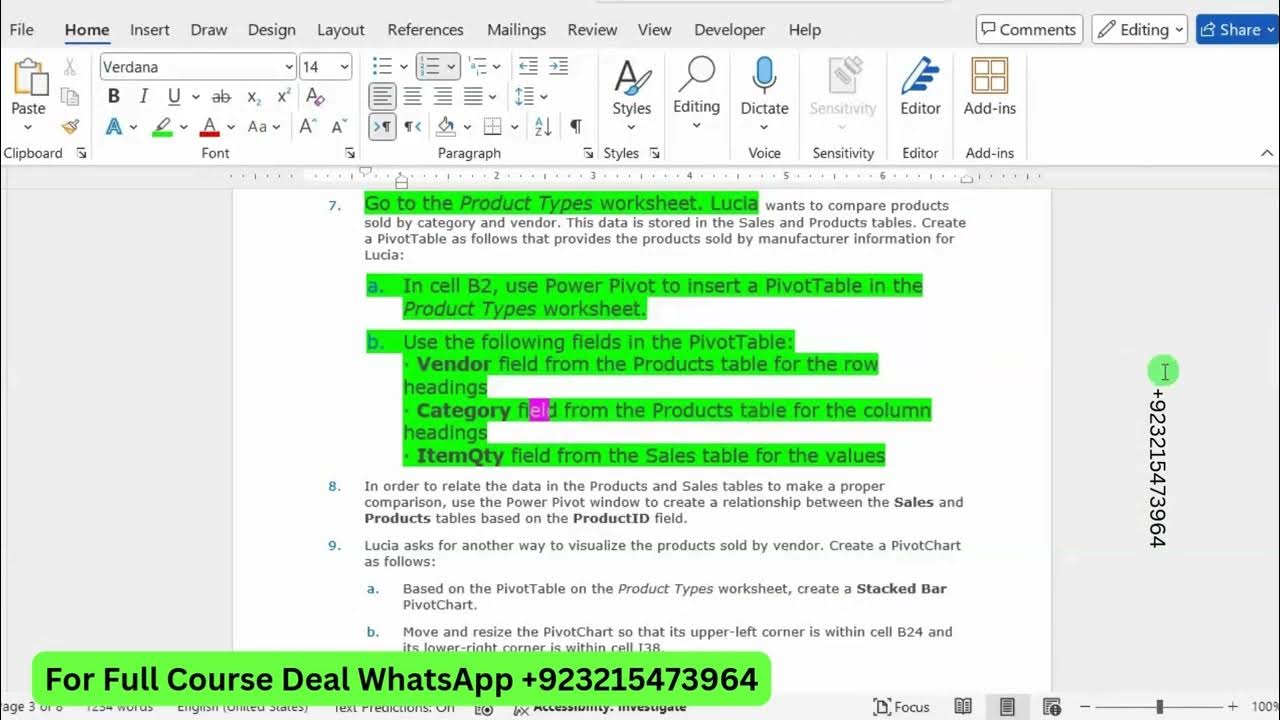Switch to the Design tab
This screenshot has width=1280, height=720.
272,30
